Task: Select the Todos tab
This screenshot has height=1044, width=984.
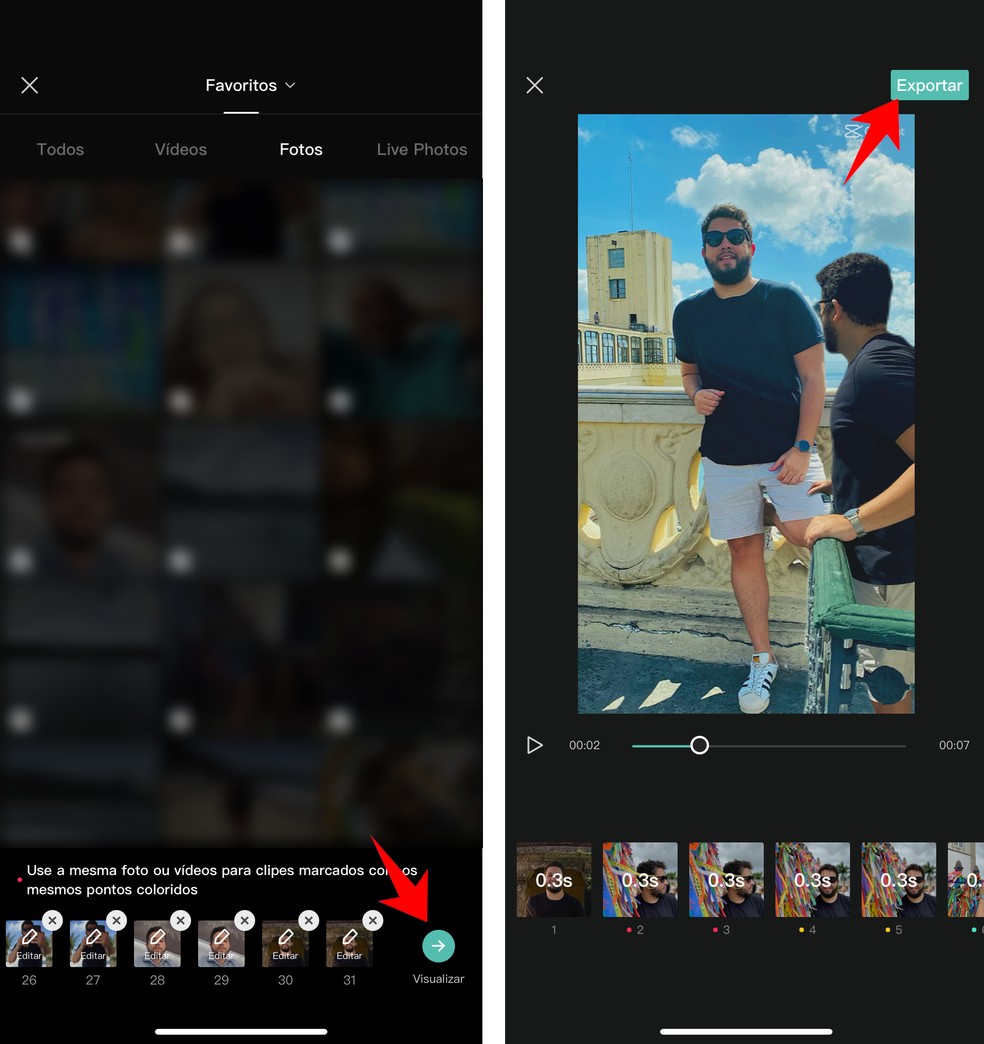Action: click(x=60, y=149)
